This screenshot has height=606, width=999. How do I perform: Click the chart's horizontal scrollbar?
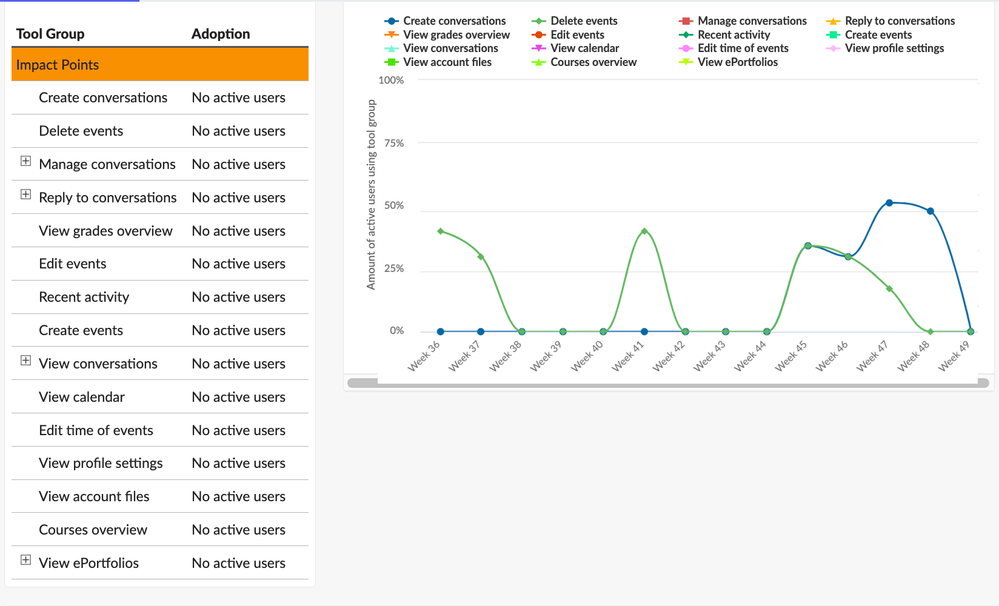click(x=668, y=383)
